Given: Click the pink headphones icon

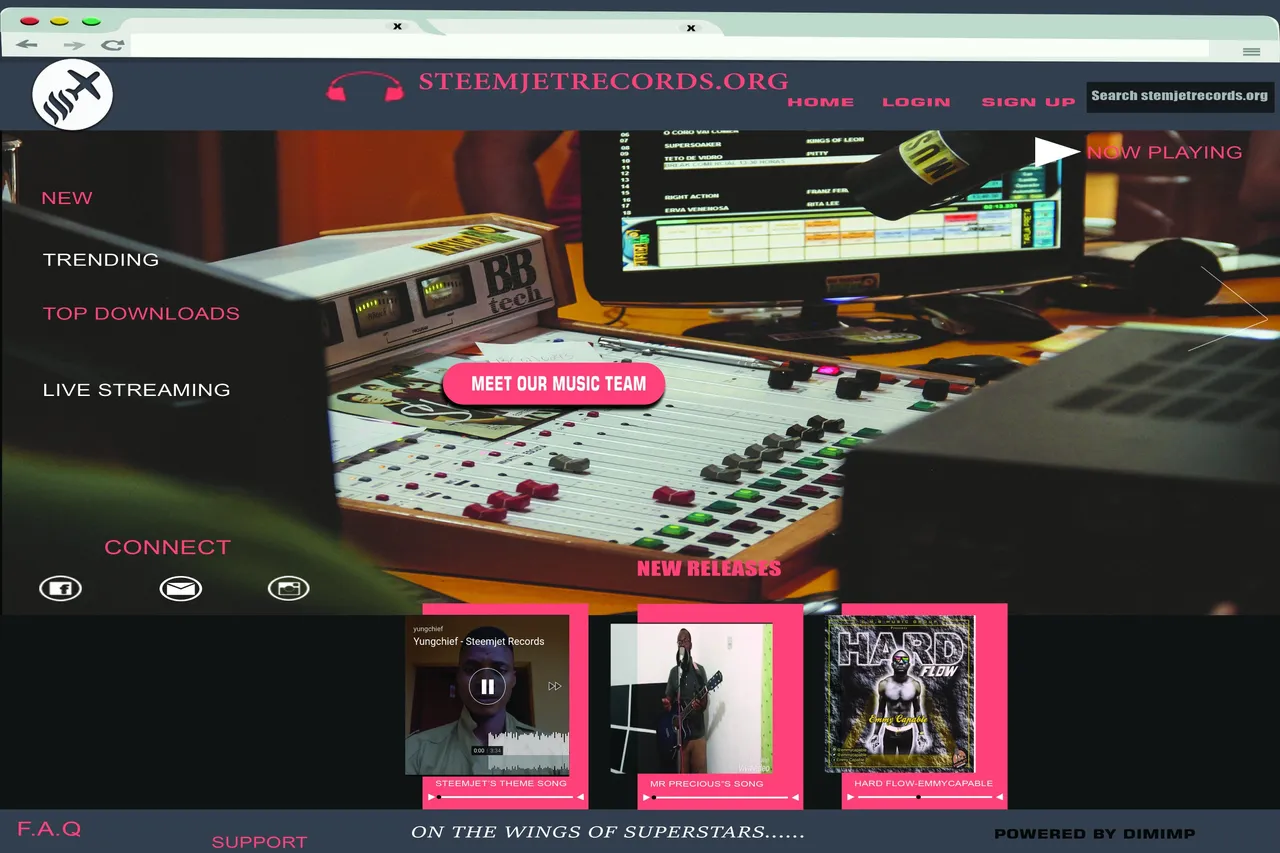Looking at the screenshot, I should coord(365,86).
